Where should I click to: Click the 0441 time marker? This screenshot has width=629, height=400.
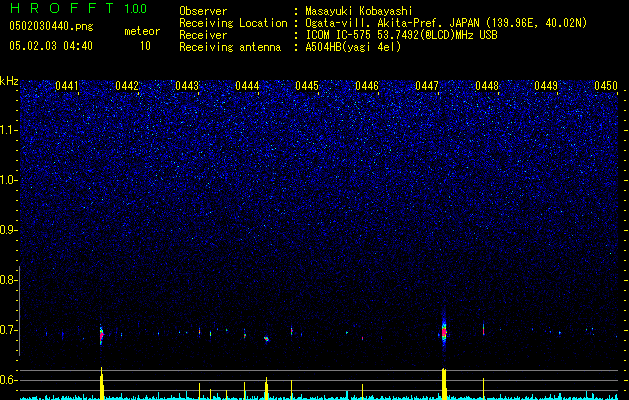coord(67,86)
